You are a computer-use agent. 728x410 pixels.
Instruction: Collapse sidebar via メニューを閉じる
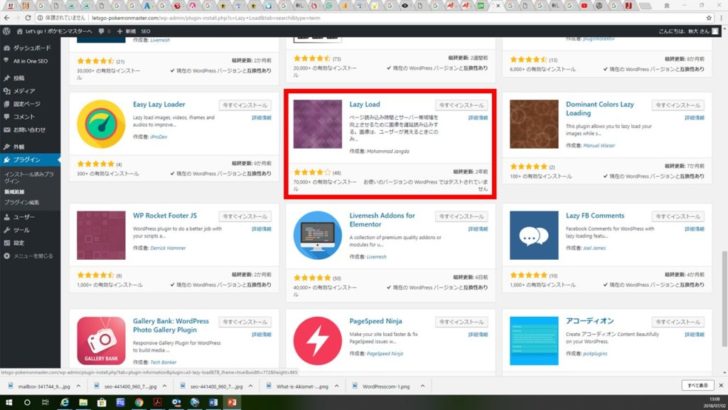(x=28, y=256)
